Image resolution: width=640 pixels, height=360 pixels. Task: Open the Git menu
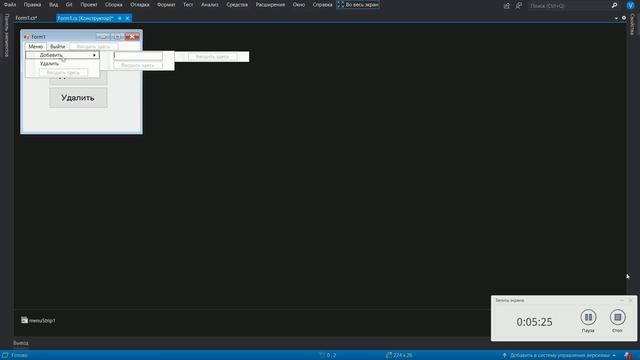pyautogui.click(x=69, y=5)
